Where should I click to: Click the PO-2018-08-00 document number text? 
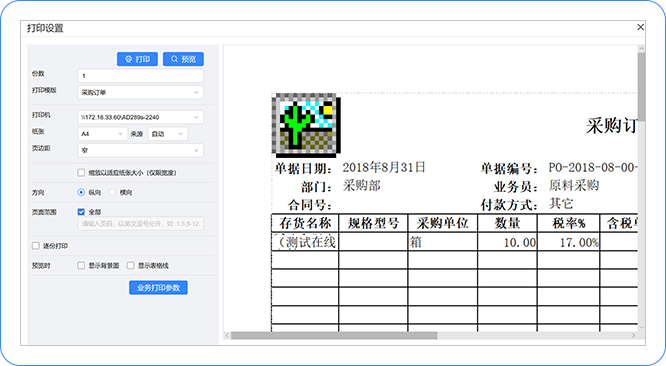[x=593, y=167]
